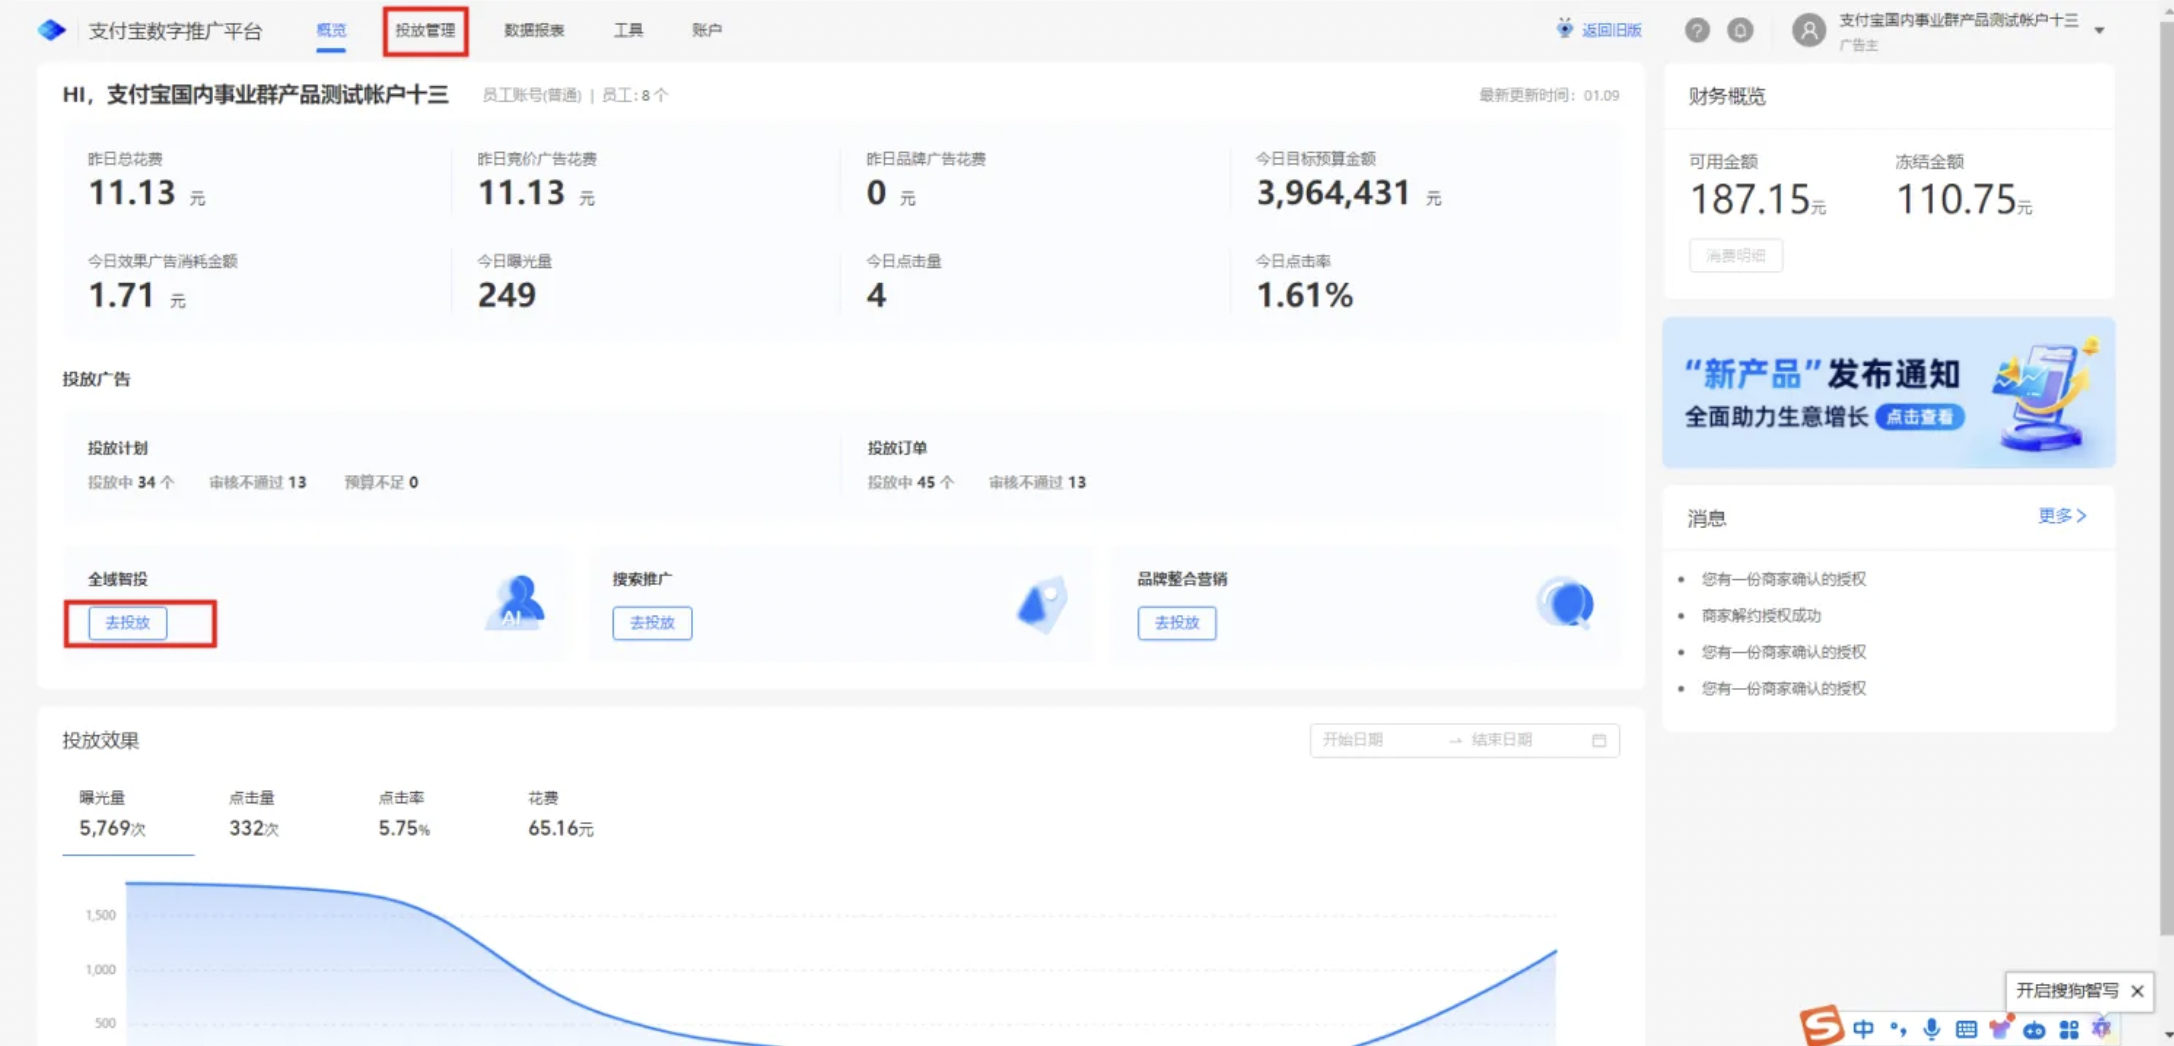Click the 员工: 8 个 text
This screenshot has width=2174, height=1046.
(x=635, y=95)
